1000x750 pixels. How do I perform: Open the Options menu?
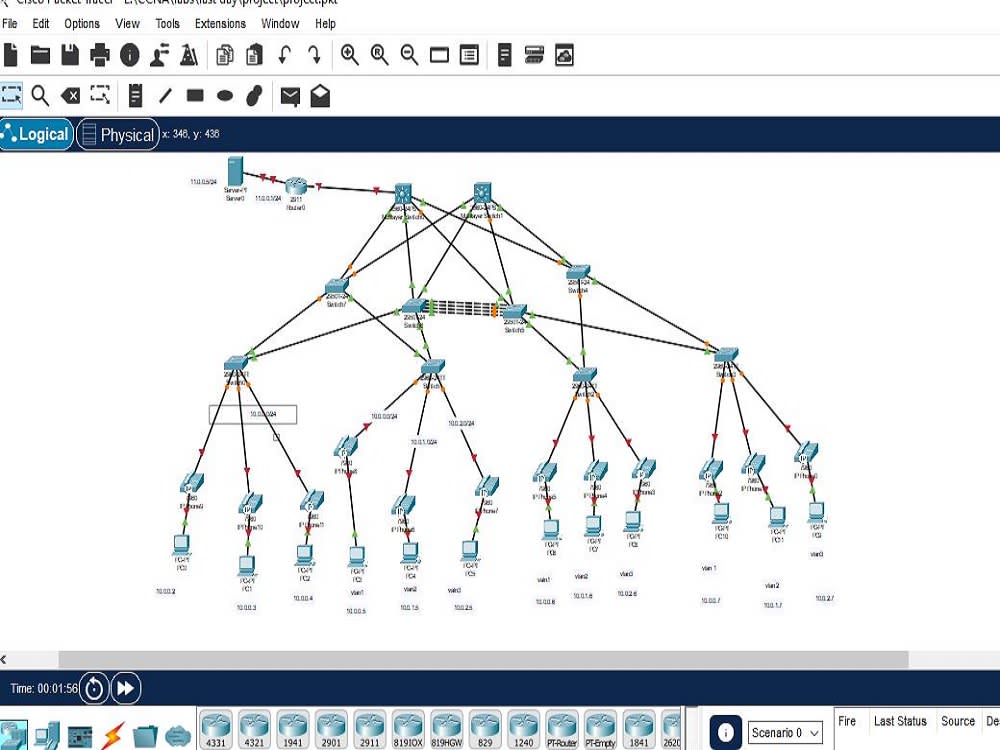tap(82, 24)
